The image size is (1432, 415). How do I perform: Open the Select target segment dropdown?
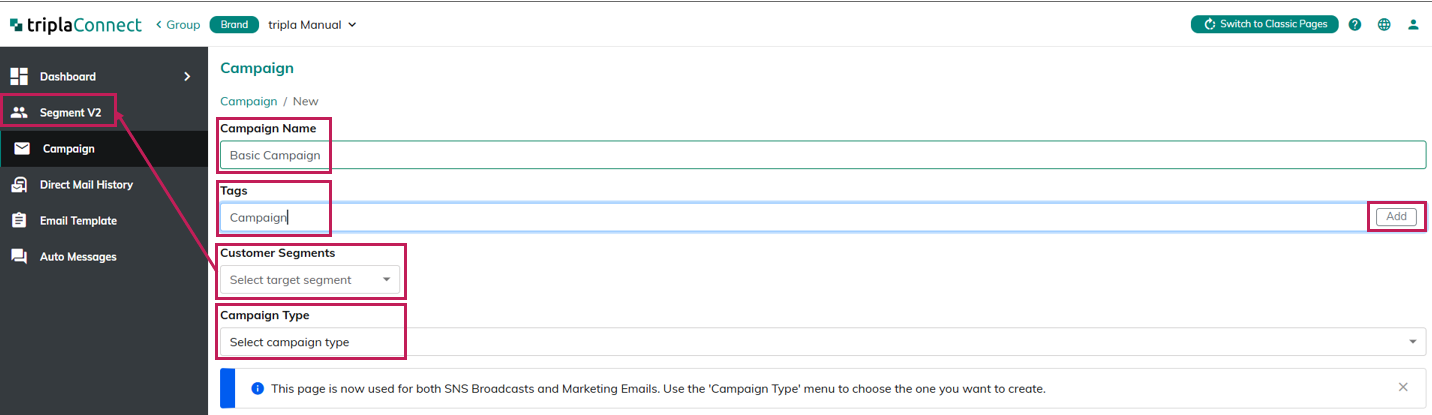309,280
